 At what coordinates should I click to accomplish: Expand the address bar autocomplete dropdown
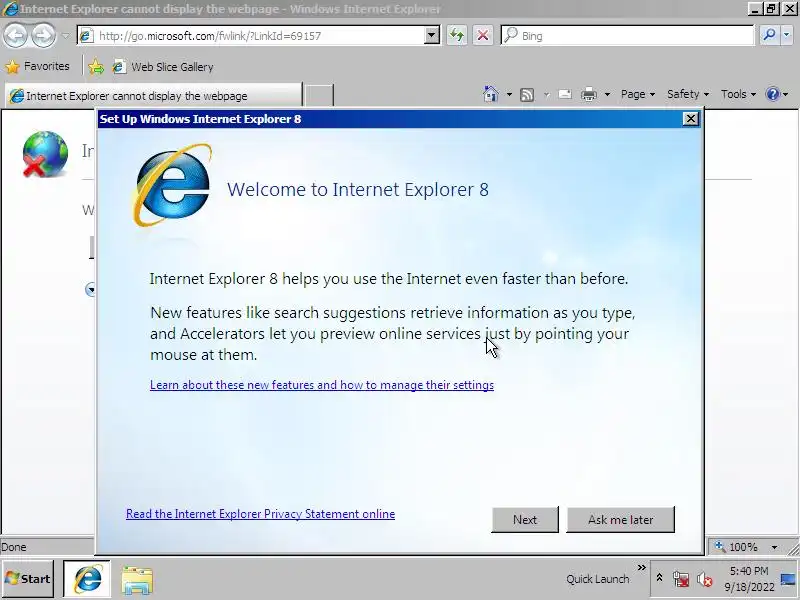click(x=432, y=36)
